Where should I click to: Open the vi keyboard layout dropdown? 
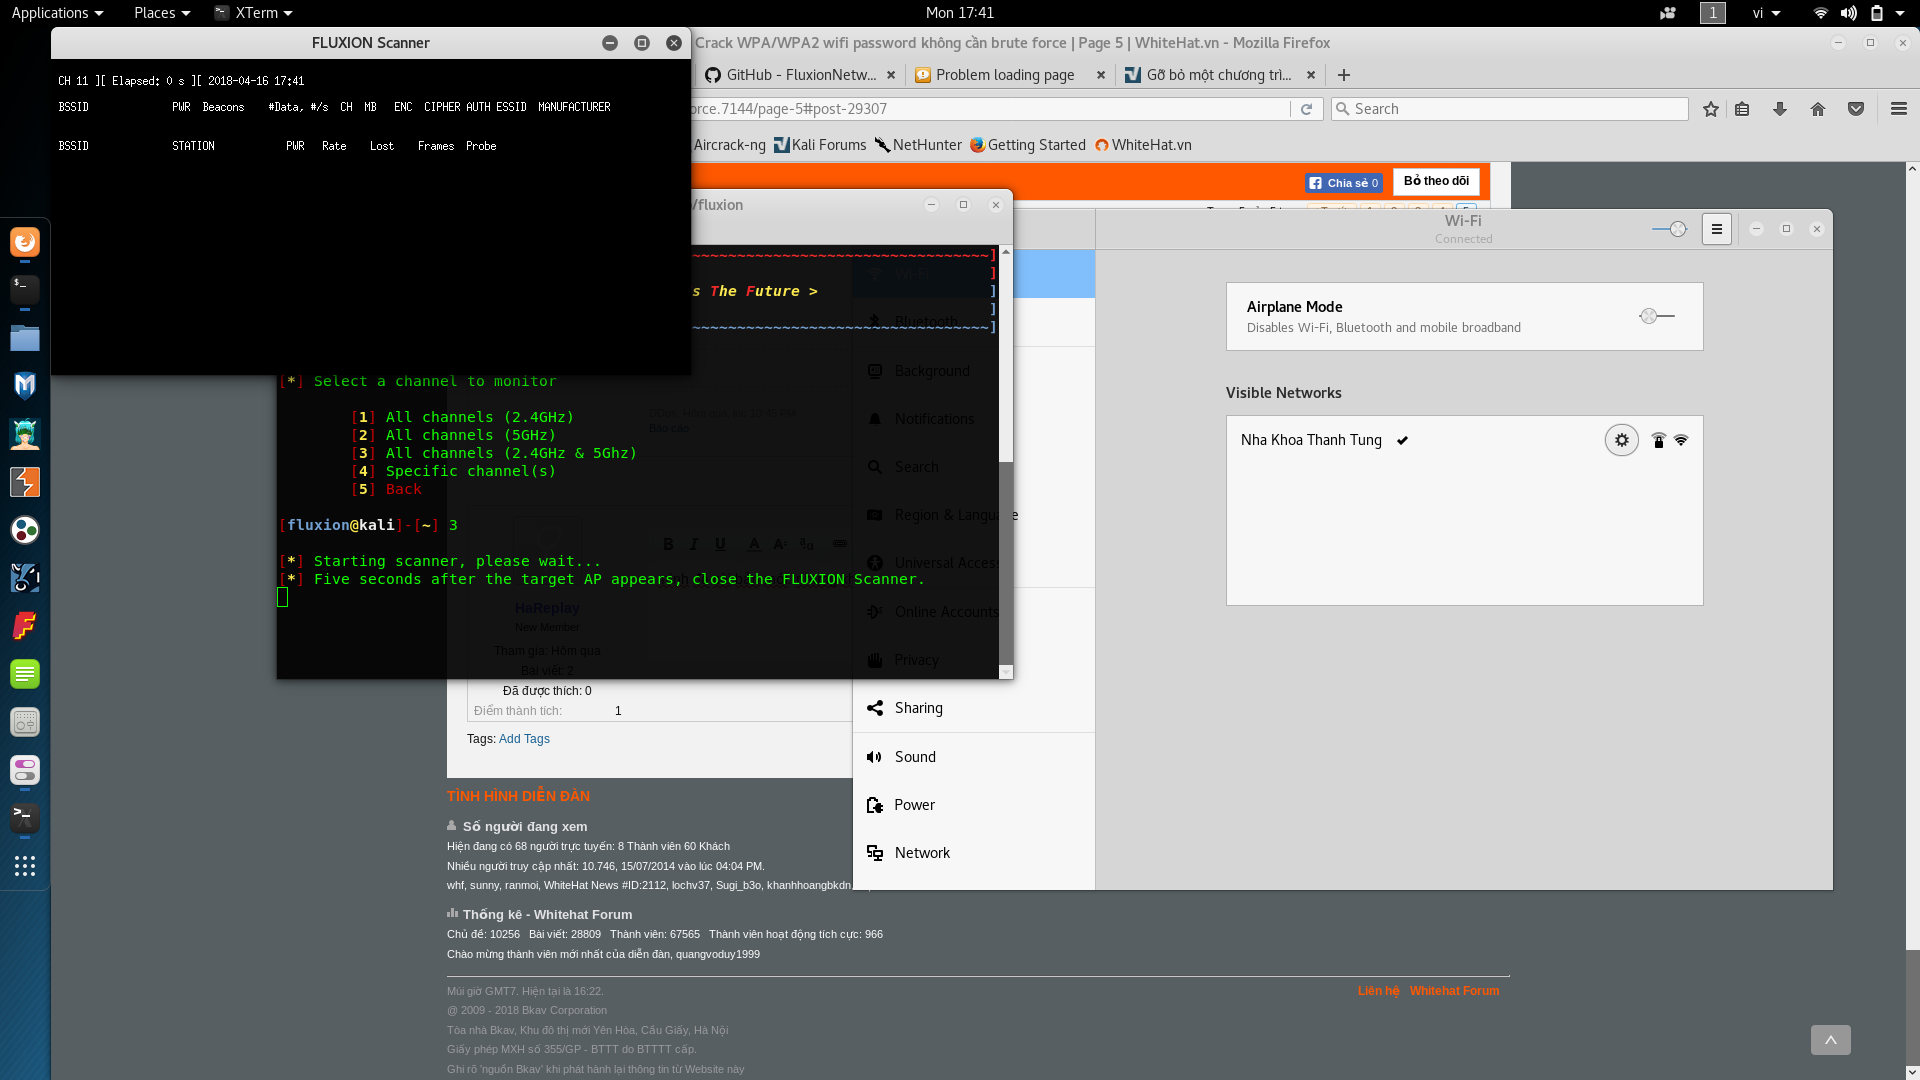point(1766,13)
